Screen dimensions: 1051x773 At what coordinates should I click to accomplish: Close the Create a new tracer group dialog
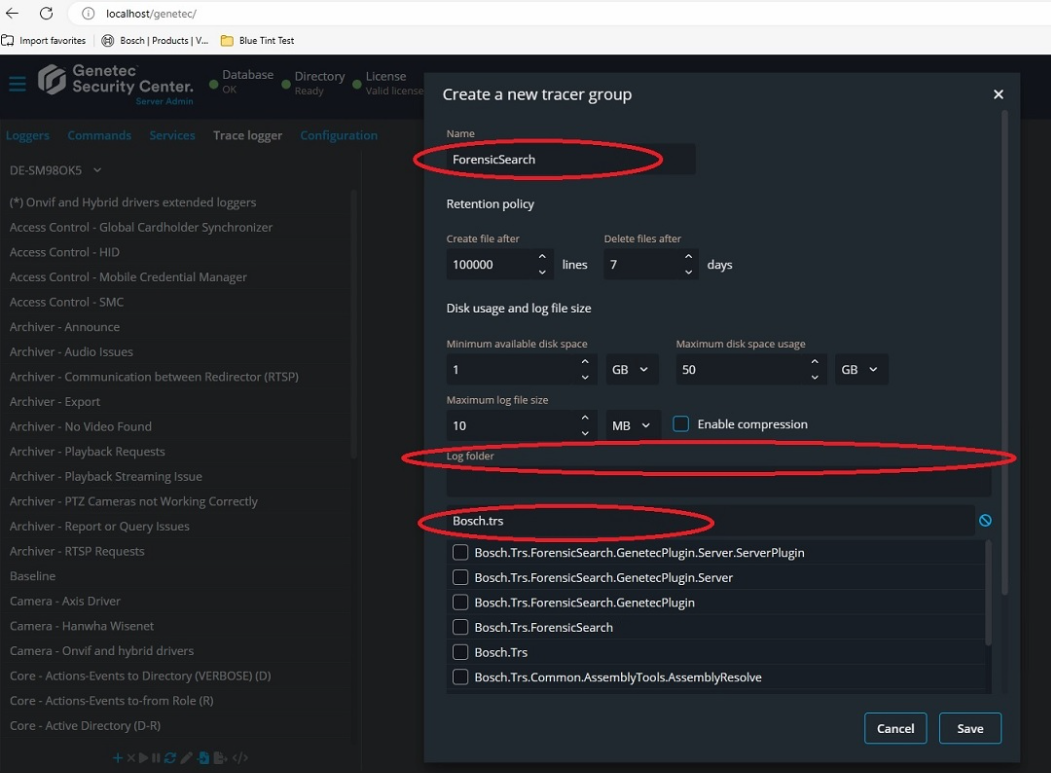(998, 95)
